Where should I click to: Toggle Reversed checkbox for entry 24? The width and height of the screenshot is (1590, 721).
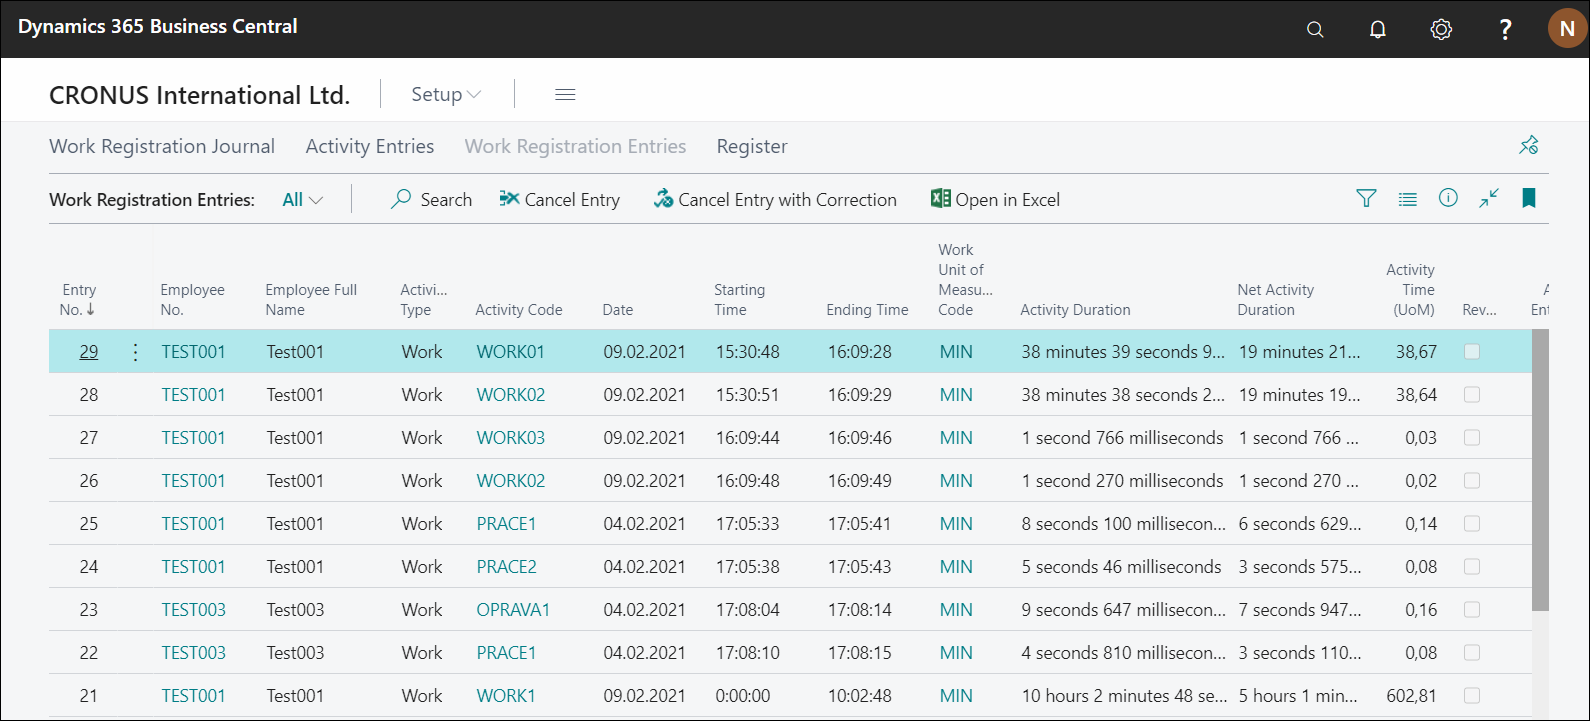click(x=1472, y=567)
